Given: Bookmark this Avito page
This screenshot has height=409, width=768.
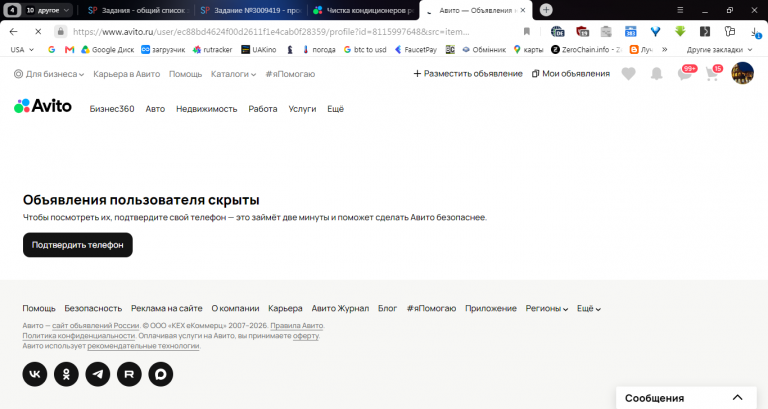Looking at the screenshot, I should pos(527,31).
